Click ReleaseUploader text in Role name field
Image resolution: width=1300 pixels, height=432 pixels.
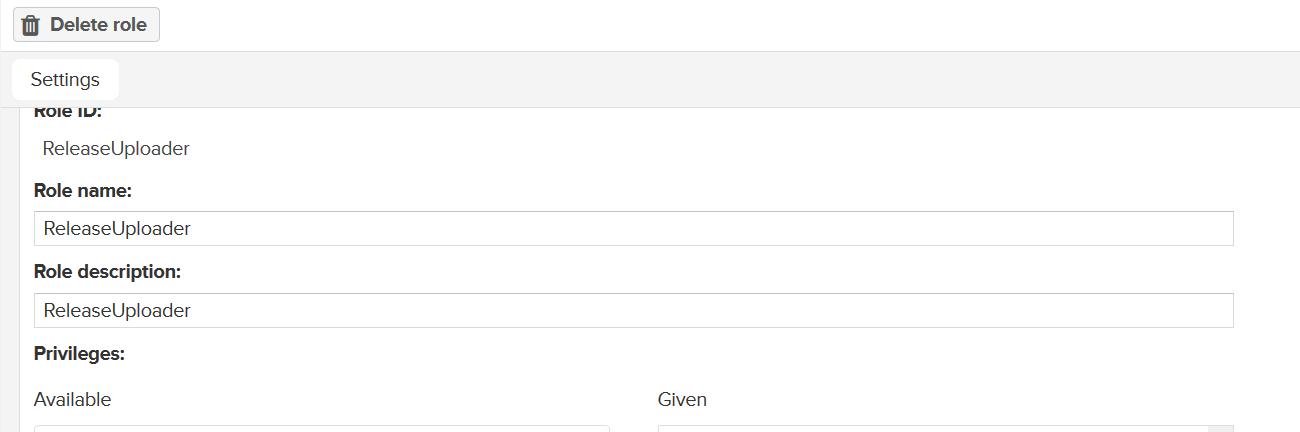(117, 229)
